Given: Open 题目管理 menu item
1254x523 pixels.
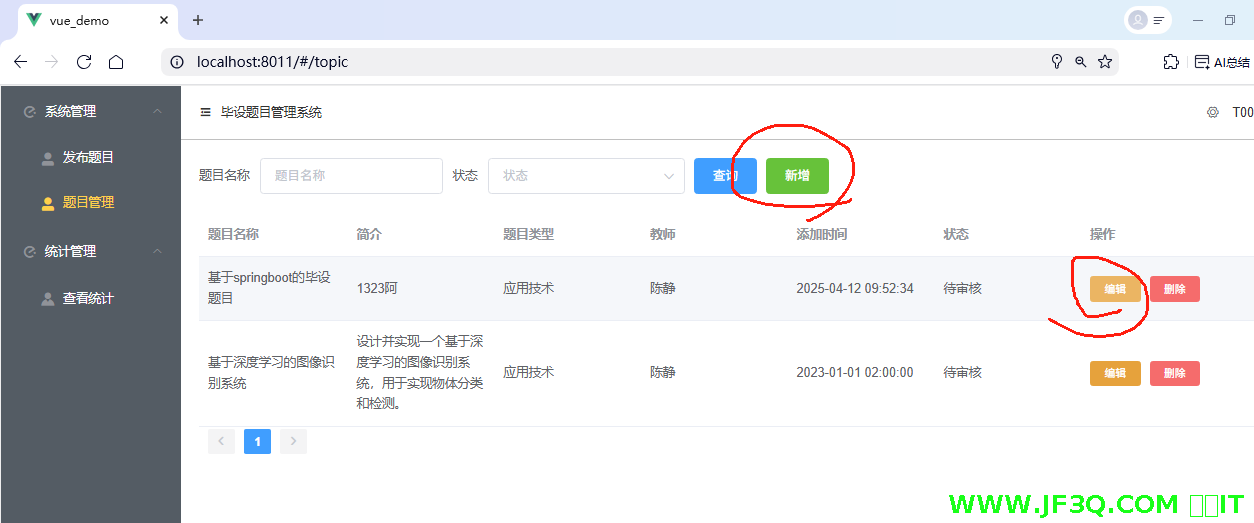Looking at the screenshot, I should point(89,202).
